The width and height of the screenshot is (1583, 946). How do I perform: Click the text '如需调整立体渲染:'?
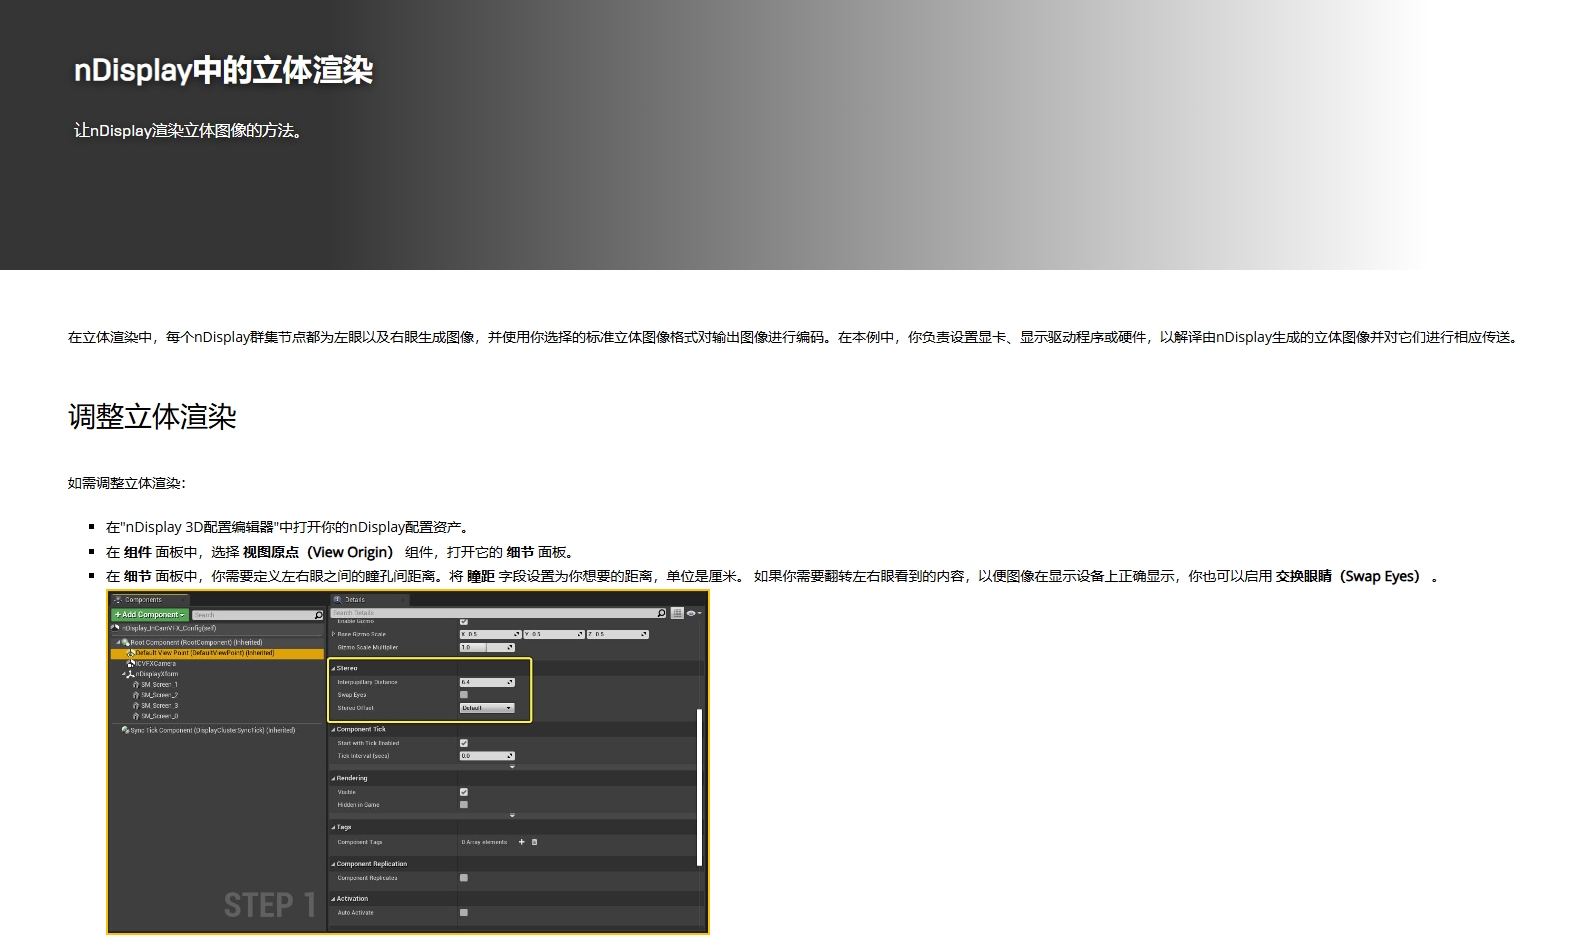[x=127, y=483]
